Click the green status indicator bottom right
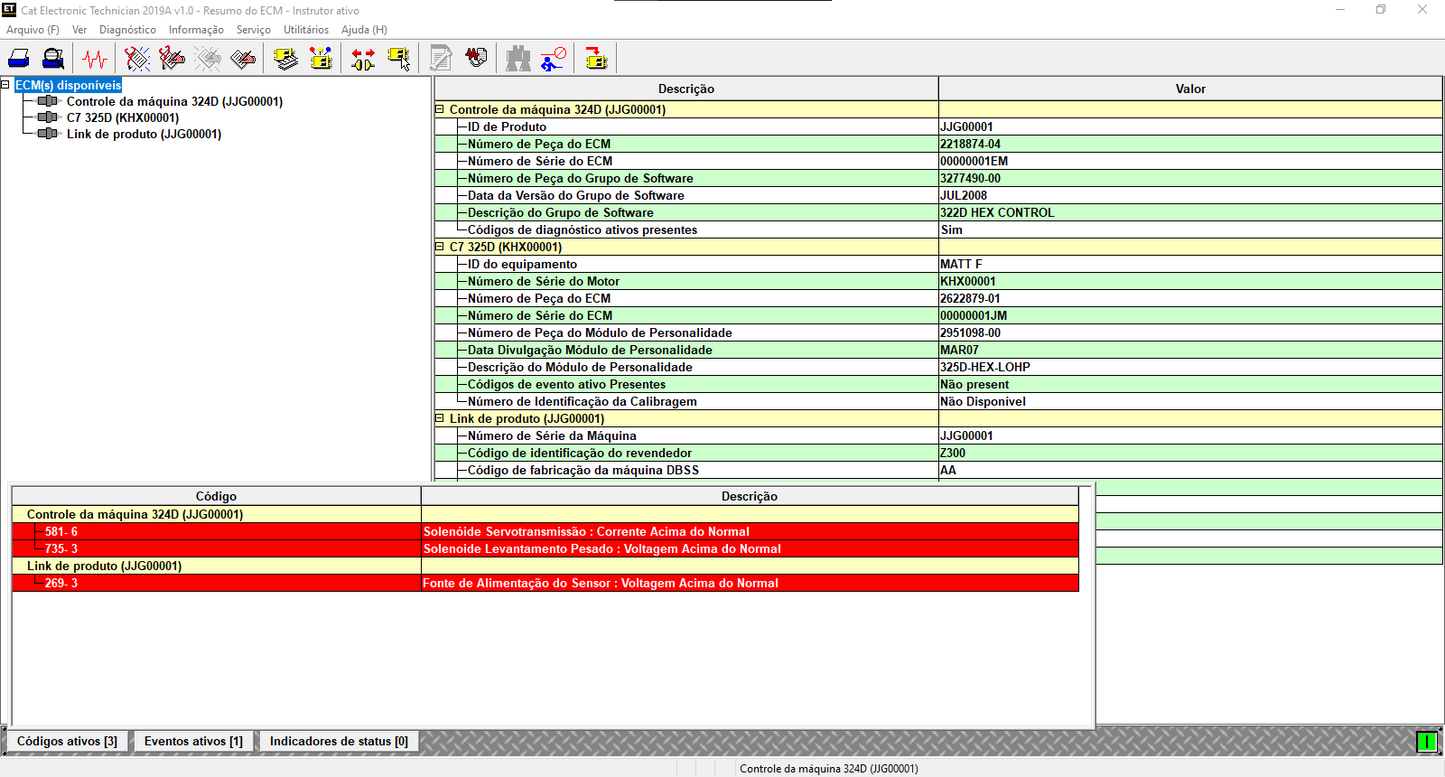Viewport: 1445px width, 777px height. tap(1426, 742)
